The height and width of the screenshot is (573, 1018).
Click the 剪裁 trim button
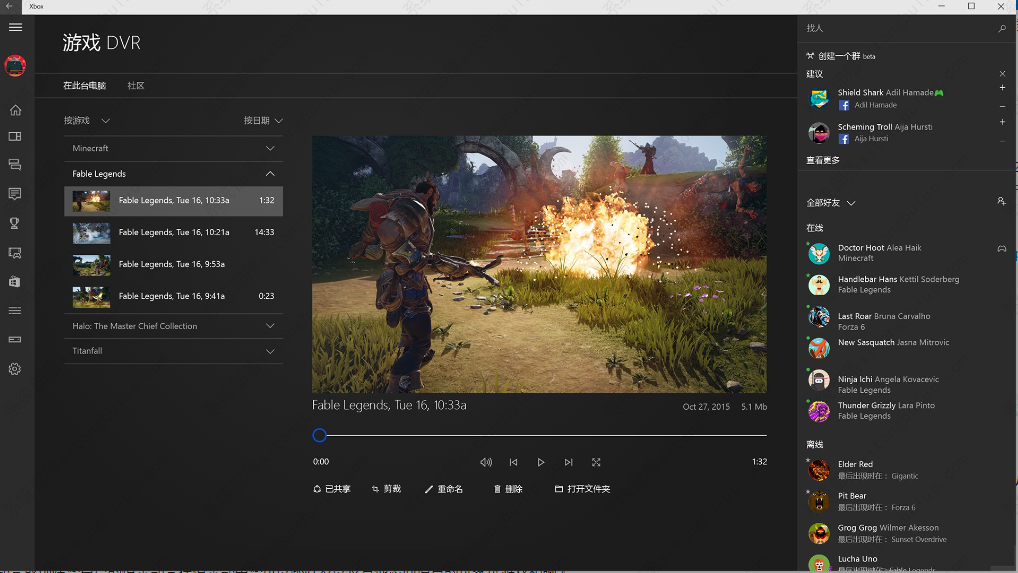pyautogui.click(x=386, y=489)
